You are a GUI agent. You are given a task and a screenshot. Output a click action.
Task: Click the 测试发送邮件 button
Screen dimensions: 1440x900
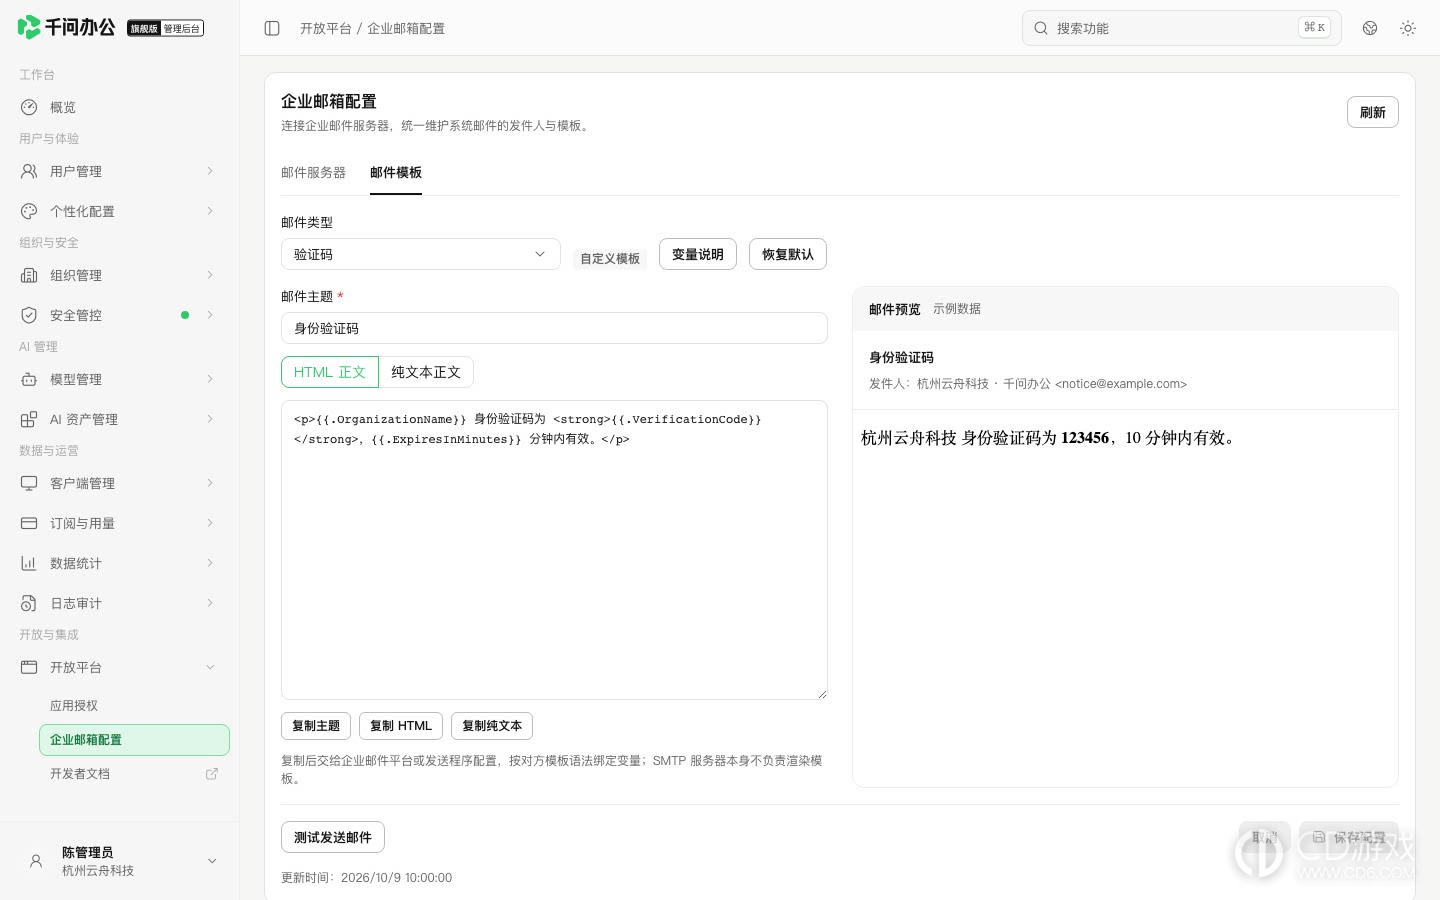click(333, 837)
